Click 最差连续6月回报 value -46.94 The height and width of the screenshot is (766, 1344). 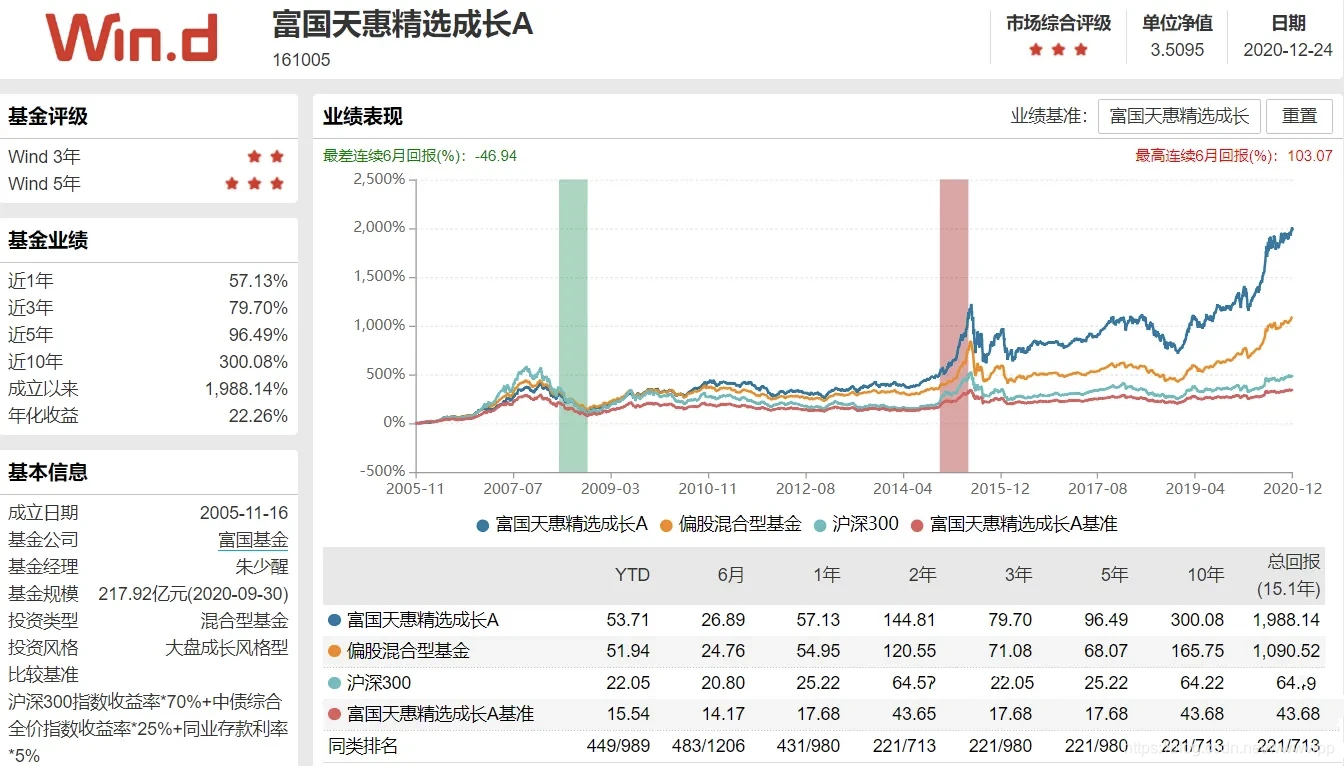click(x=495, y=156)
